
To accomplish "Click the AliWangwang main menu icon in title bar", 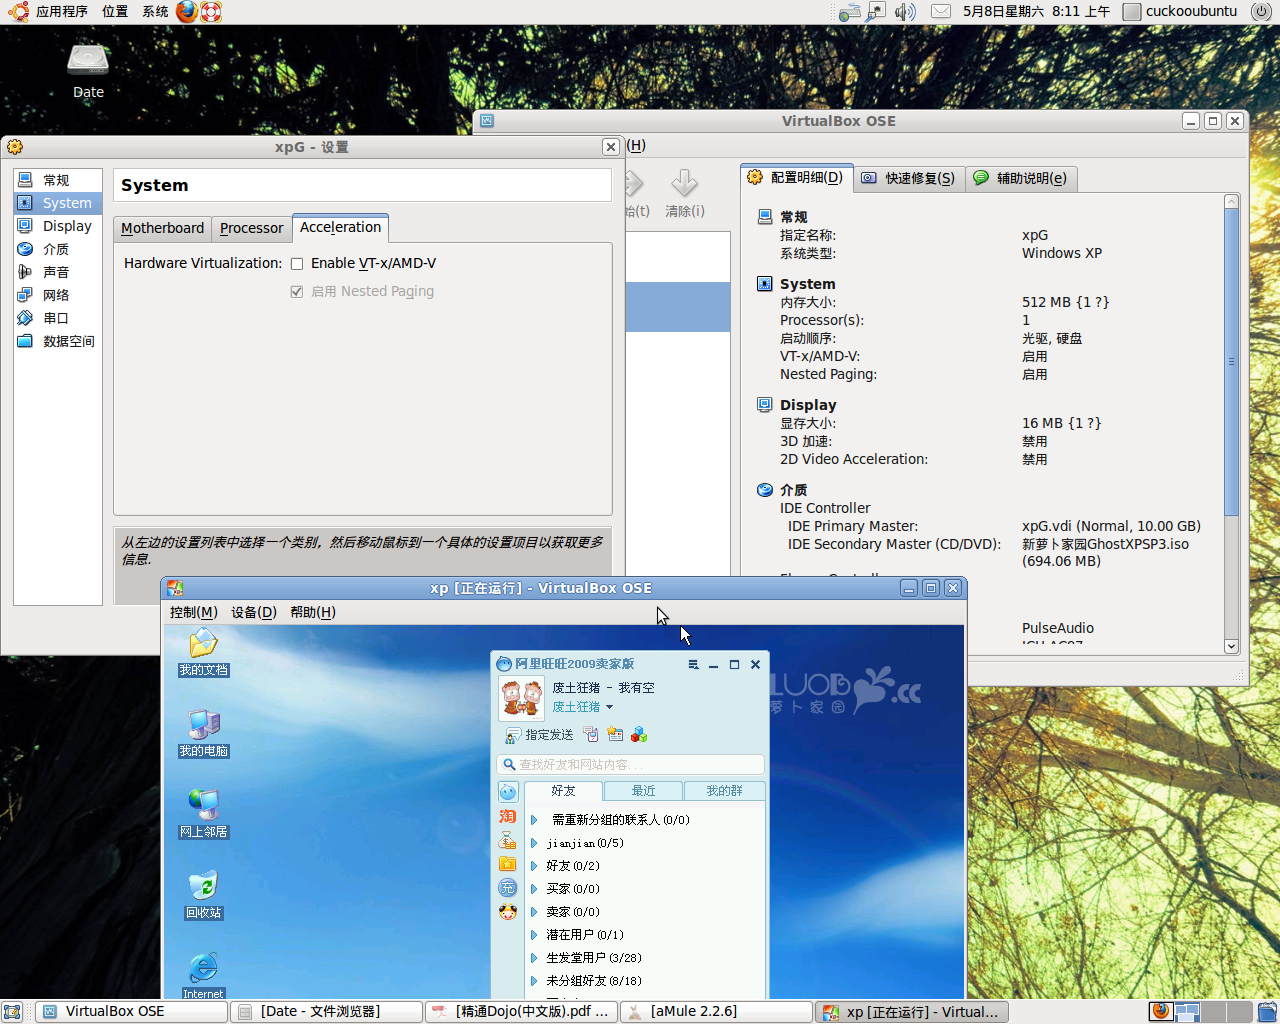I will (x=693, y=665).
